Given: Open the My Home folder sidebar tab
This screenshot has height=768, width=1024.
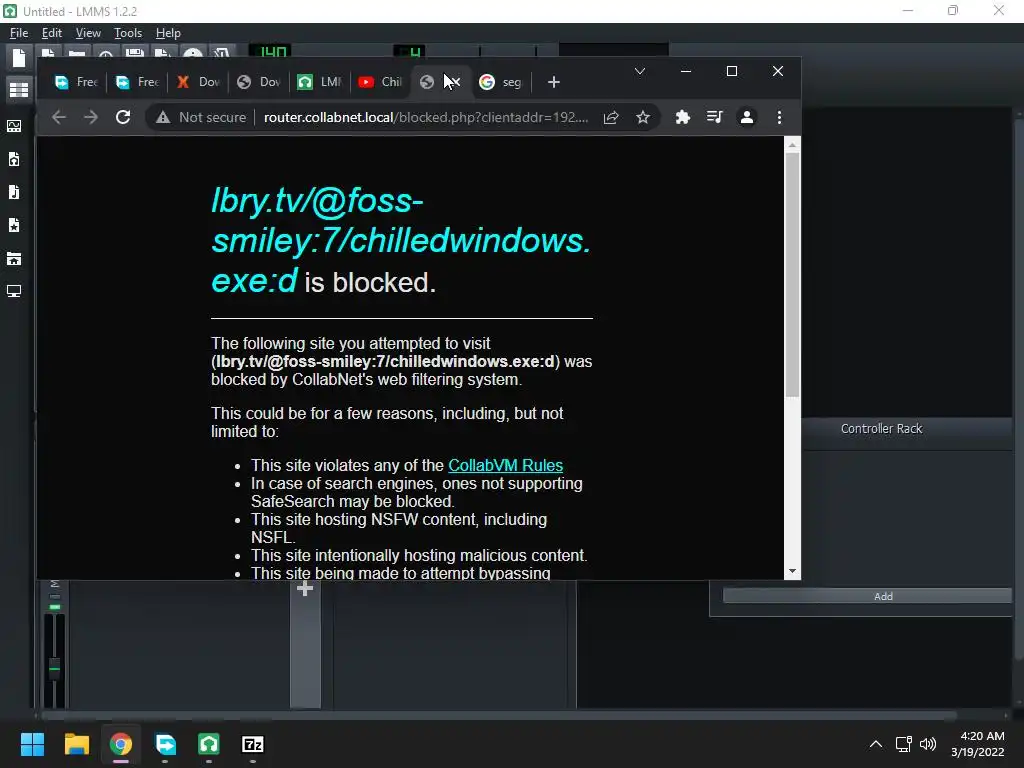Looking at the screenshot, I should (14, 259).
